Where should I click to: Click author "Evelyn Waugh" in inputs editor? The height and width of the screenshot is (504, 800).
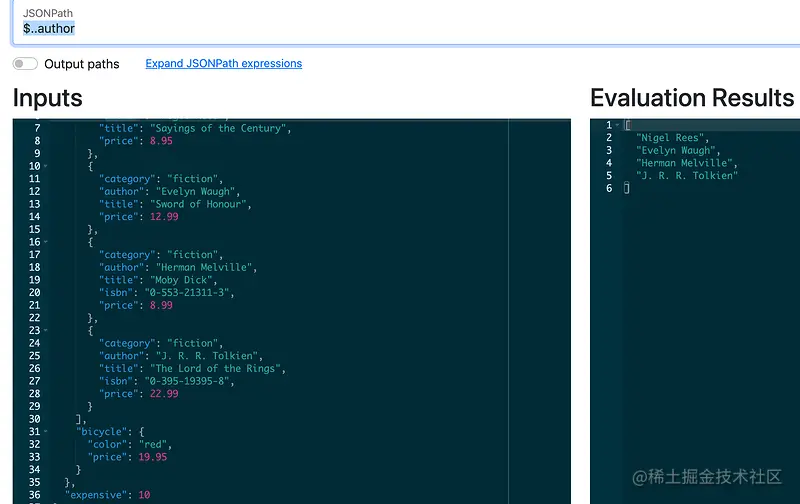[195, 192]
